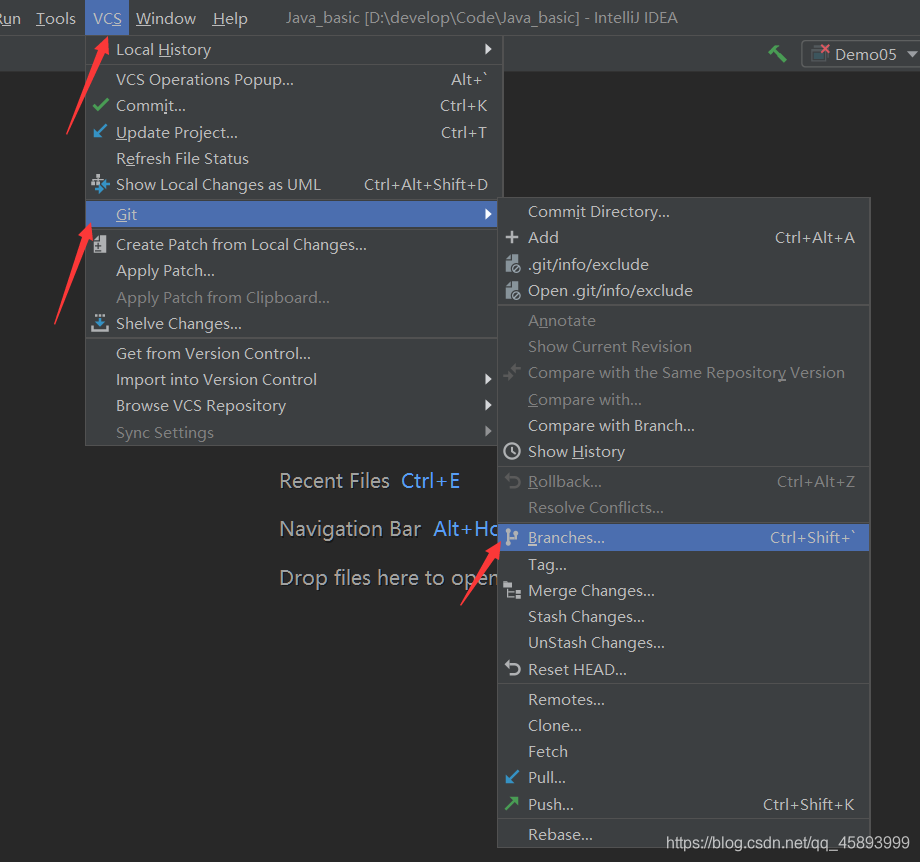Expand the Local History submenu
The height and width of the screenshot is (862, 920).
point(488,49)
